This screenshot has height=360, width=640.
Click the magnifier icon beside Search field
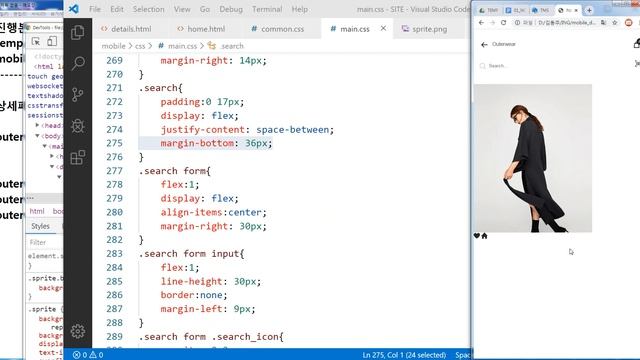482,66
